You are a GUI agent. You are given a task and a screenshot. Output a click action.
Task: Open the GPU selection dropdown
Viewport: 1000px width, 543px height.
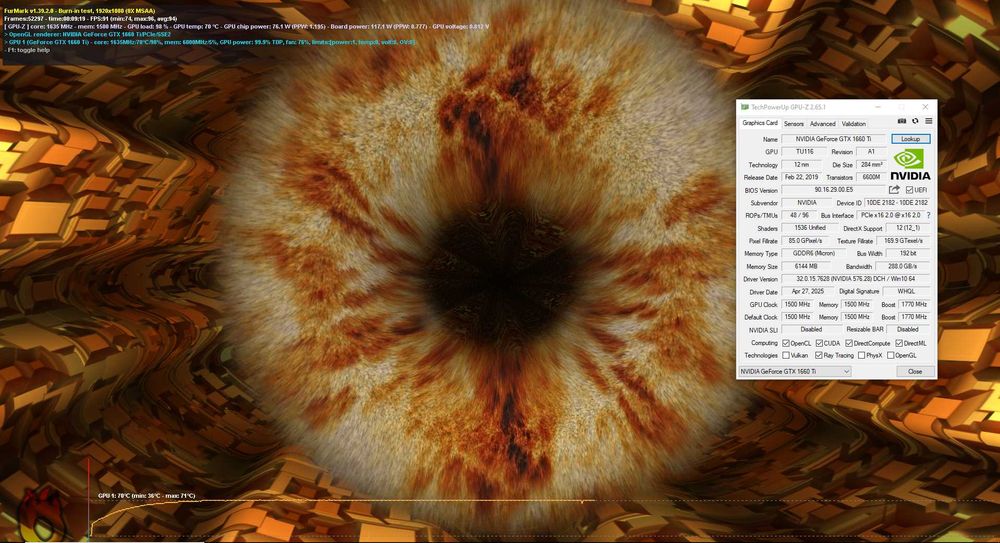coord(795,371)
